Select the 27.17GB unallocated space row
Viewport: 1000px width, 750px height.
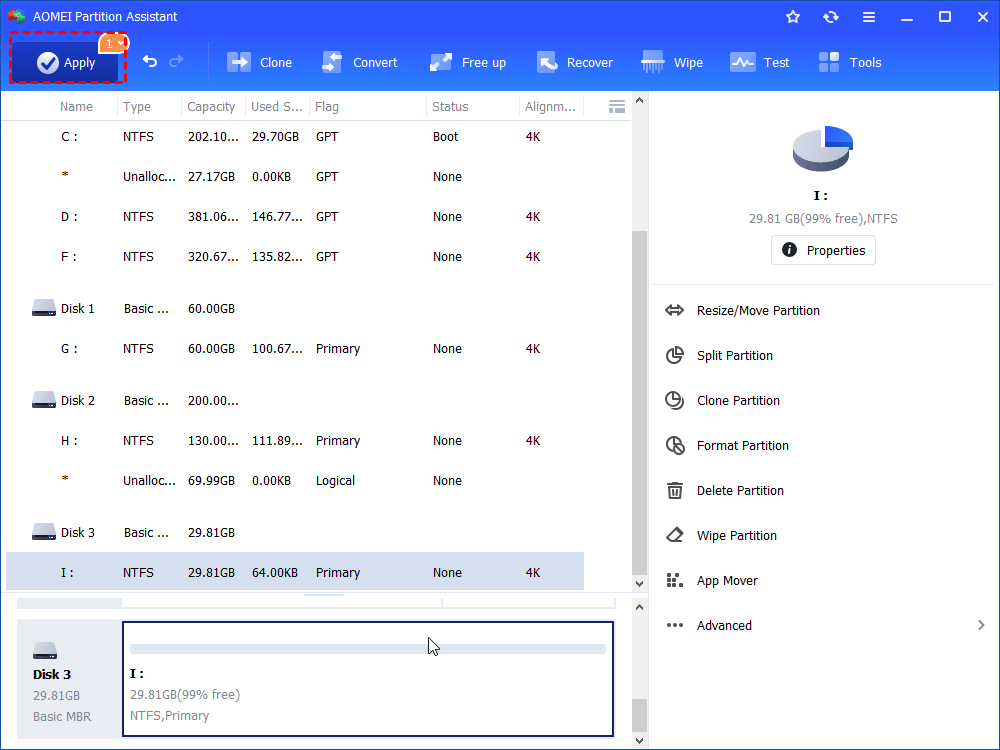click(295, 177)
